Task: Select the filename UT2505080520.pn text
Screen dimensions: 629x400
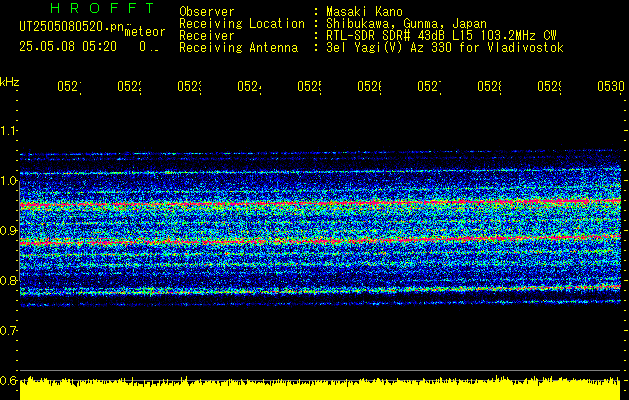Action: (71, 27)
